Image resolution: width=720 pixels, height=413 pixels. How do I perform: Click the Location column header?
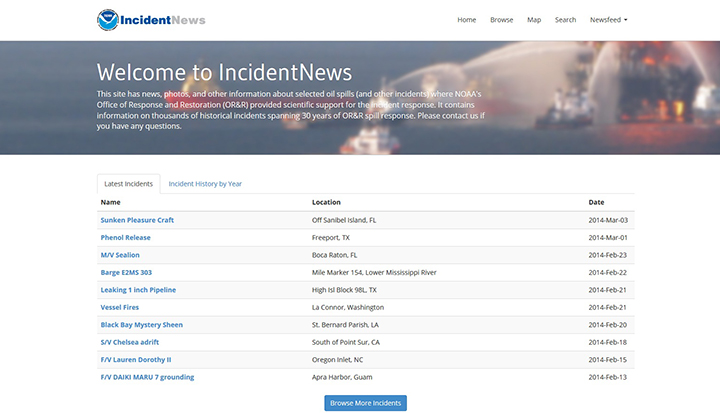point(326,202)
